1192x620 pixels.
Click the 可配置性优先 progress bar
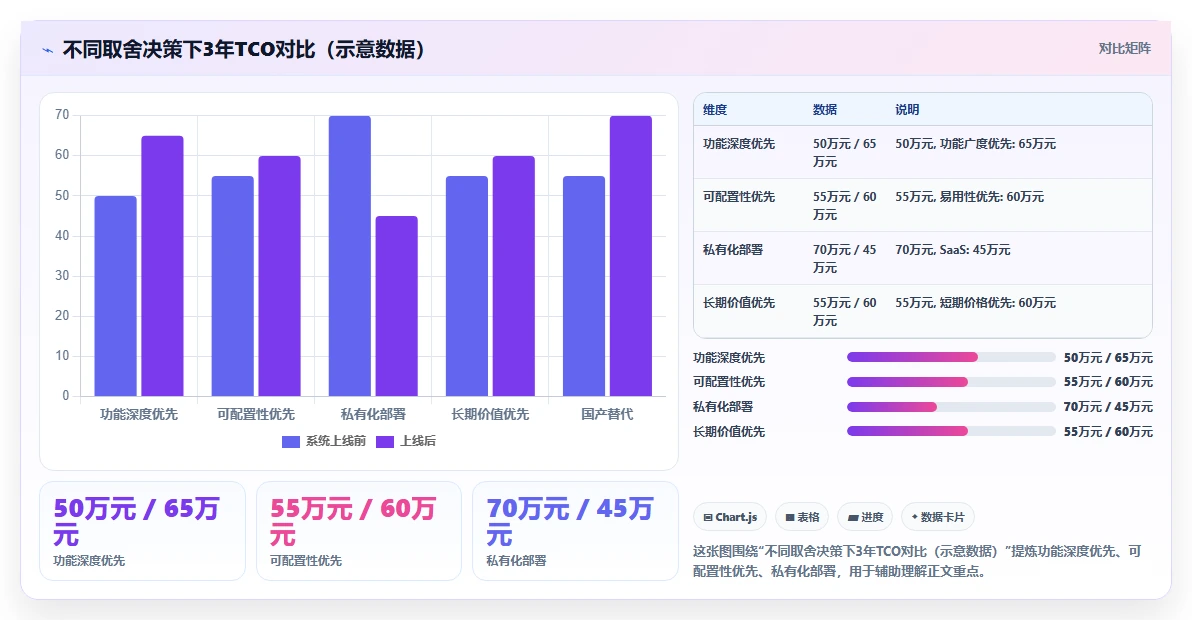click(951, 382)
